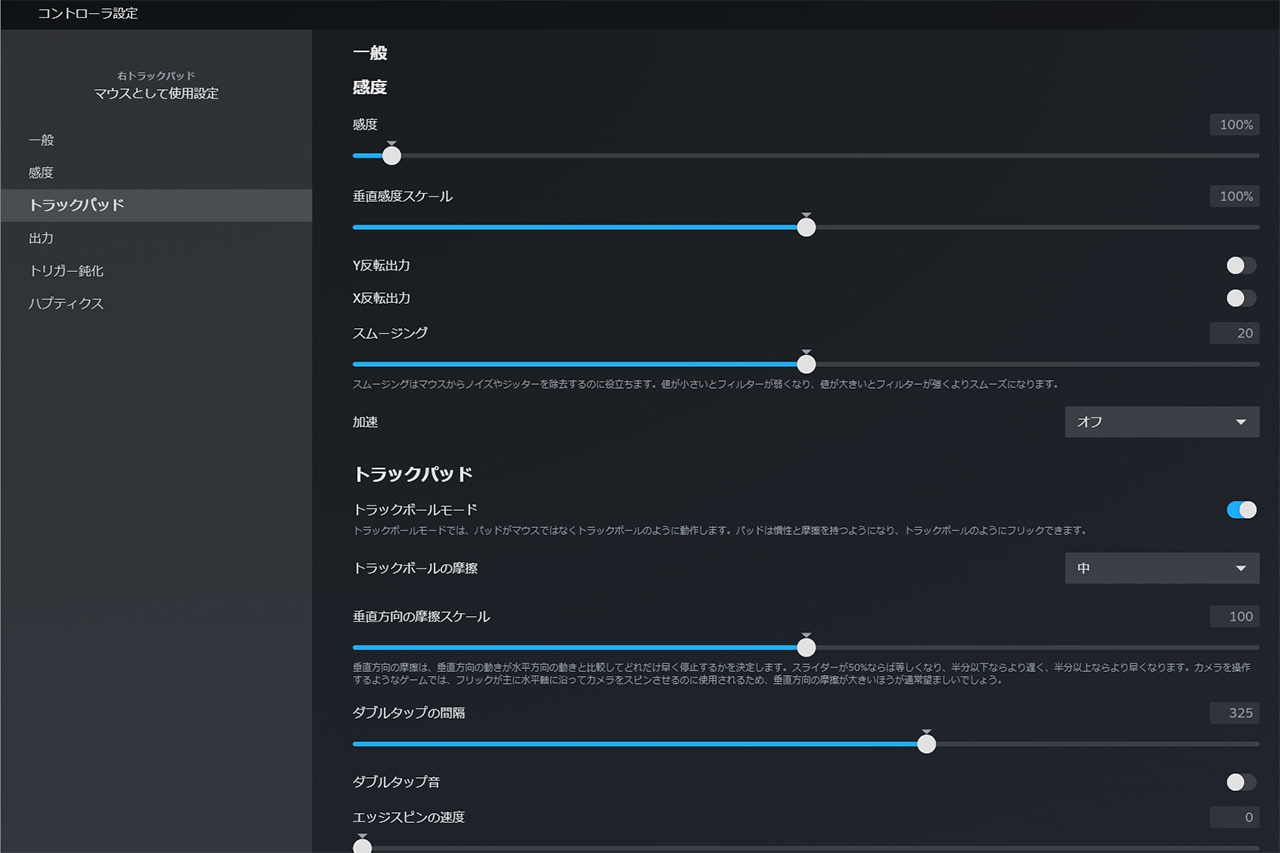Select 感度 in the left sidebar
1280x853 pixels.
pos(42,173)
